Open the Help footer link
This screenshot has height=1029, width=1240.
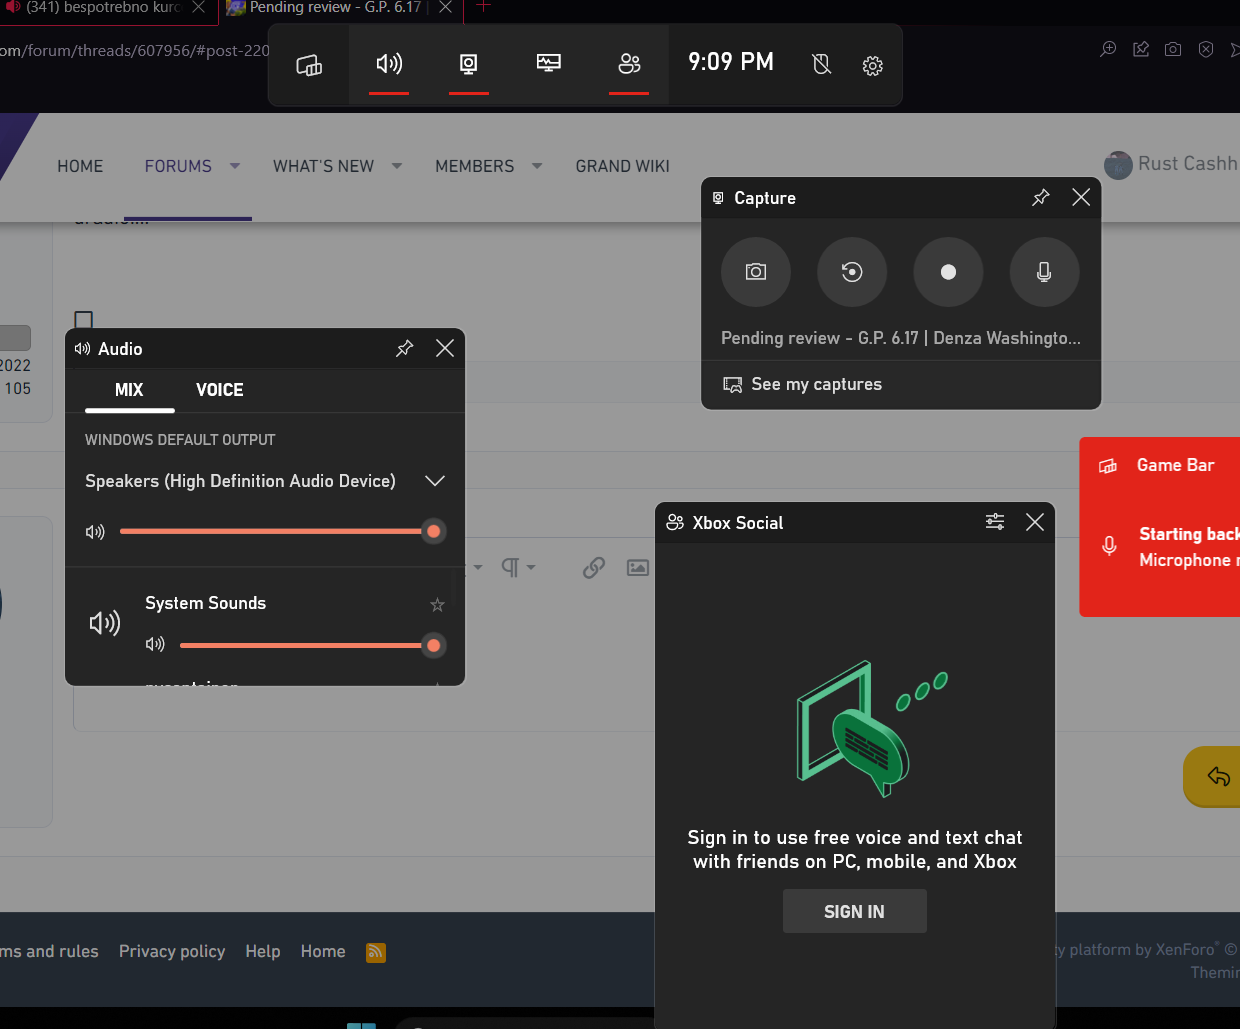pyautogui.click(x=263, y=951)
